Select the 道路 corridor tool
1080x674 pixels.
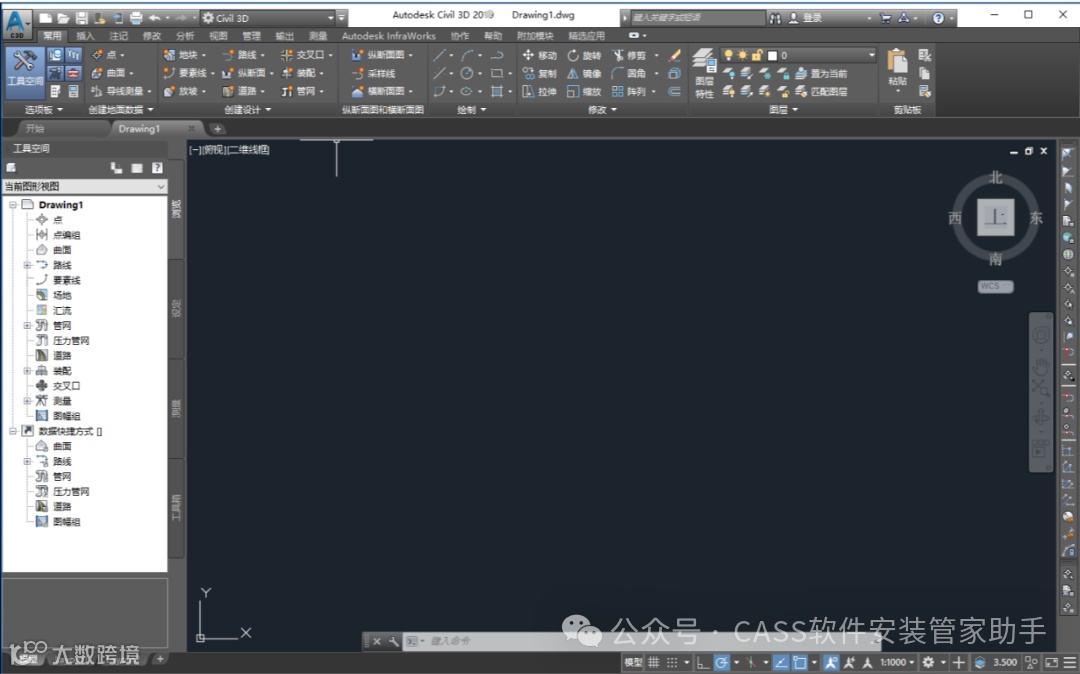(x=243, y=91)
